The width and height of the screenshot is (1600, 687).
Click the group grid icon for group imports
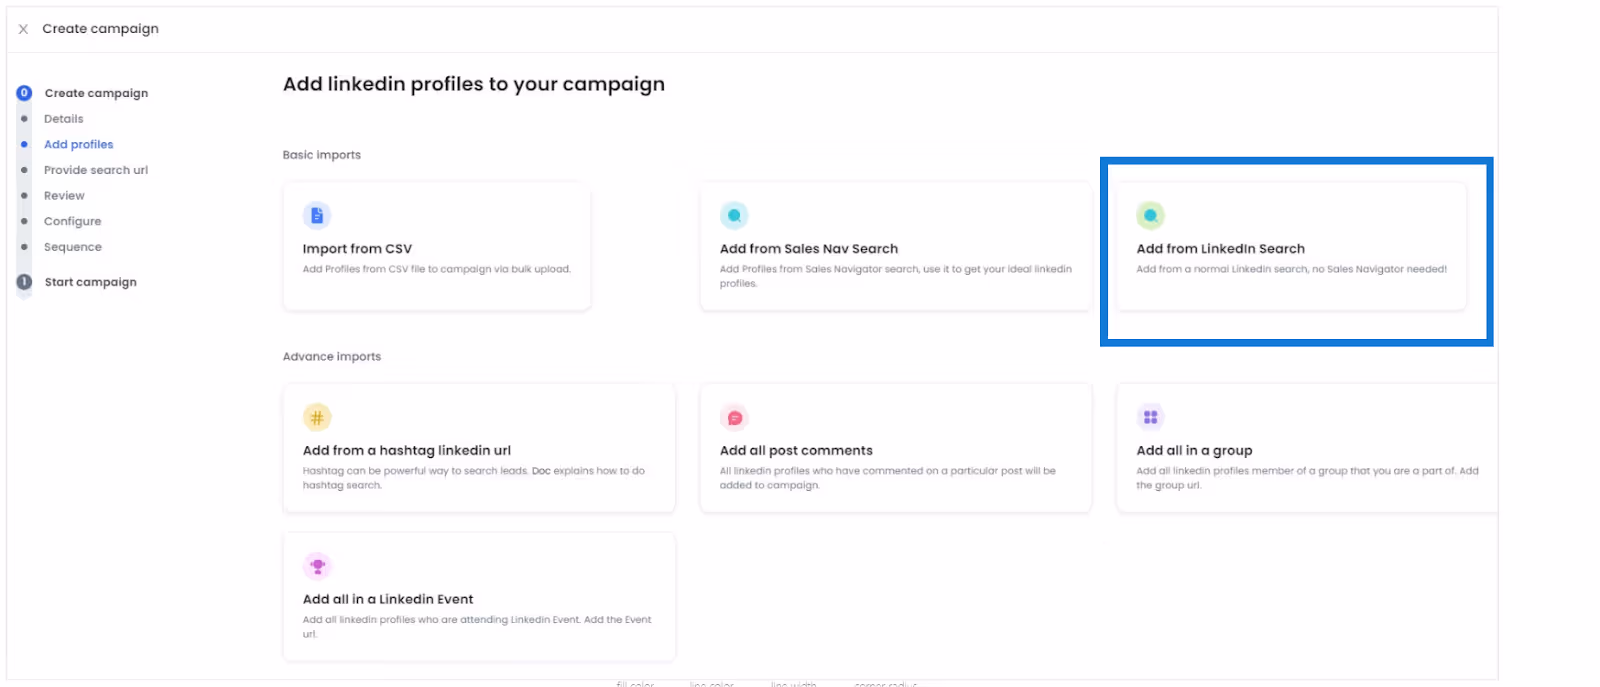pyautogui.click(x=1150, y=417)
